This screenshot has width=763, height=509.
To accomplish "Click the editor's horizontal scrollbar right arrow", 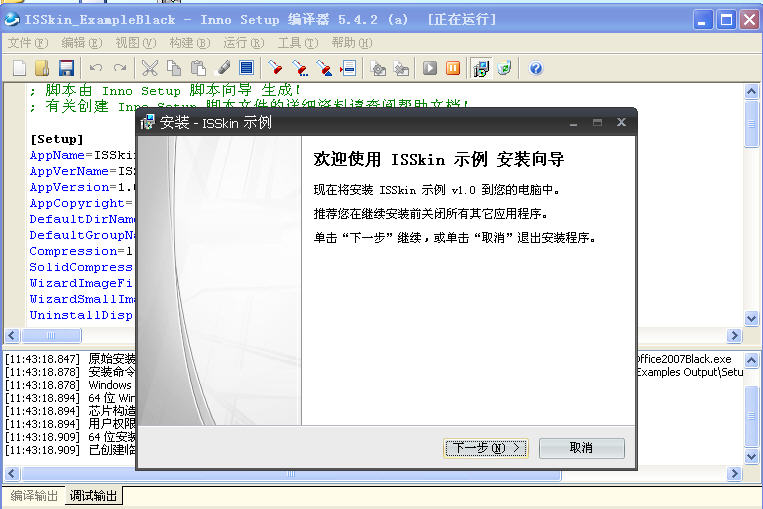I will [734, 336].
